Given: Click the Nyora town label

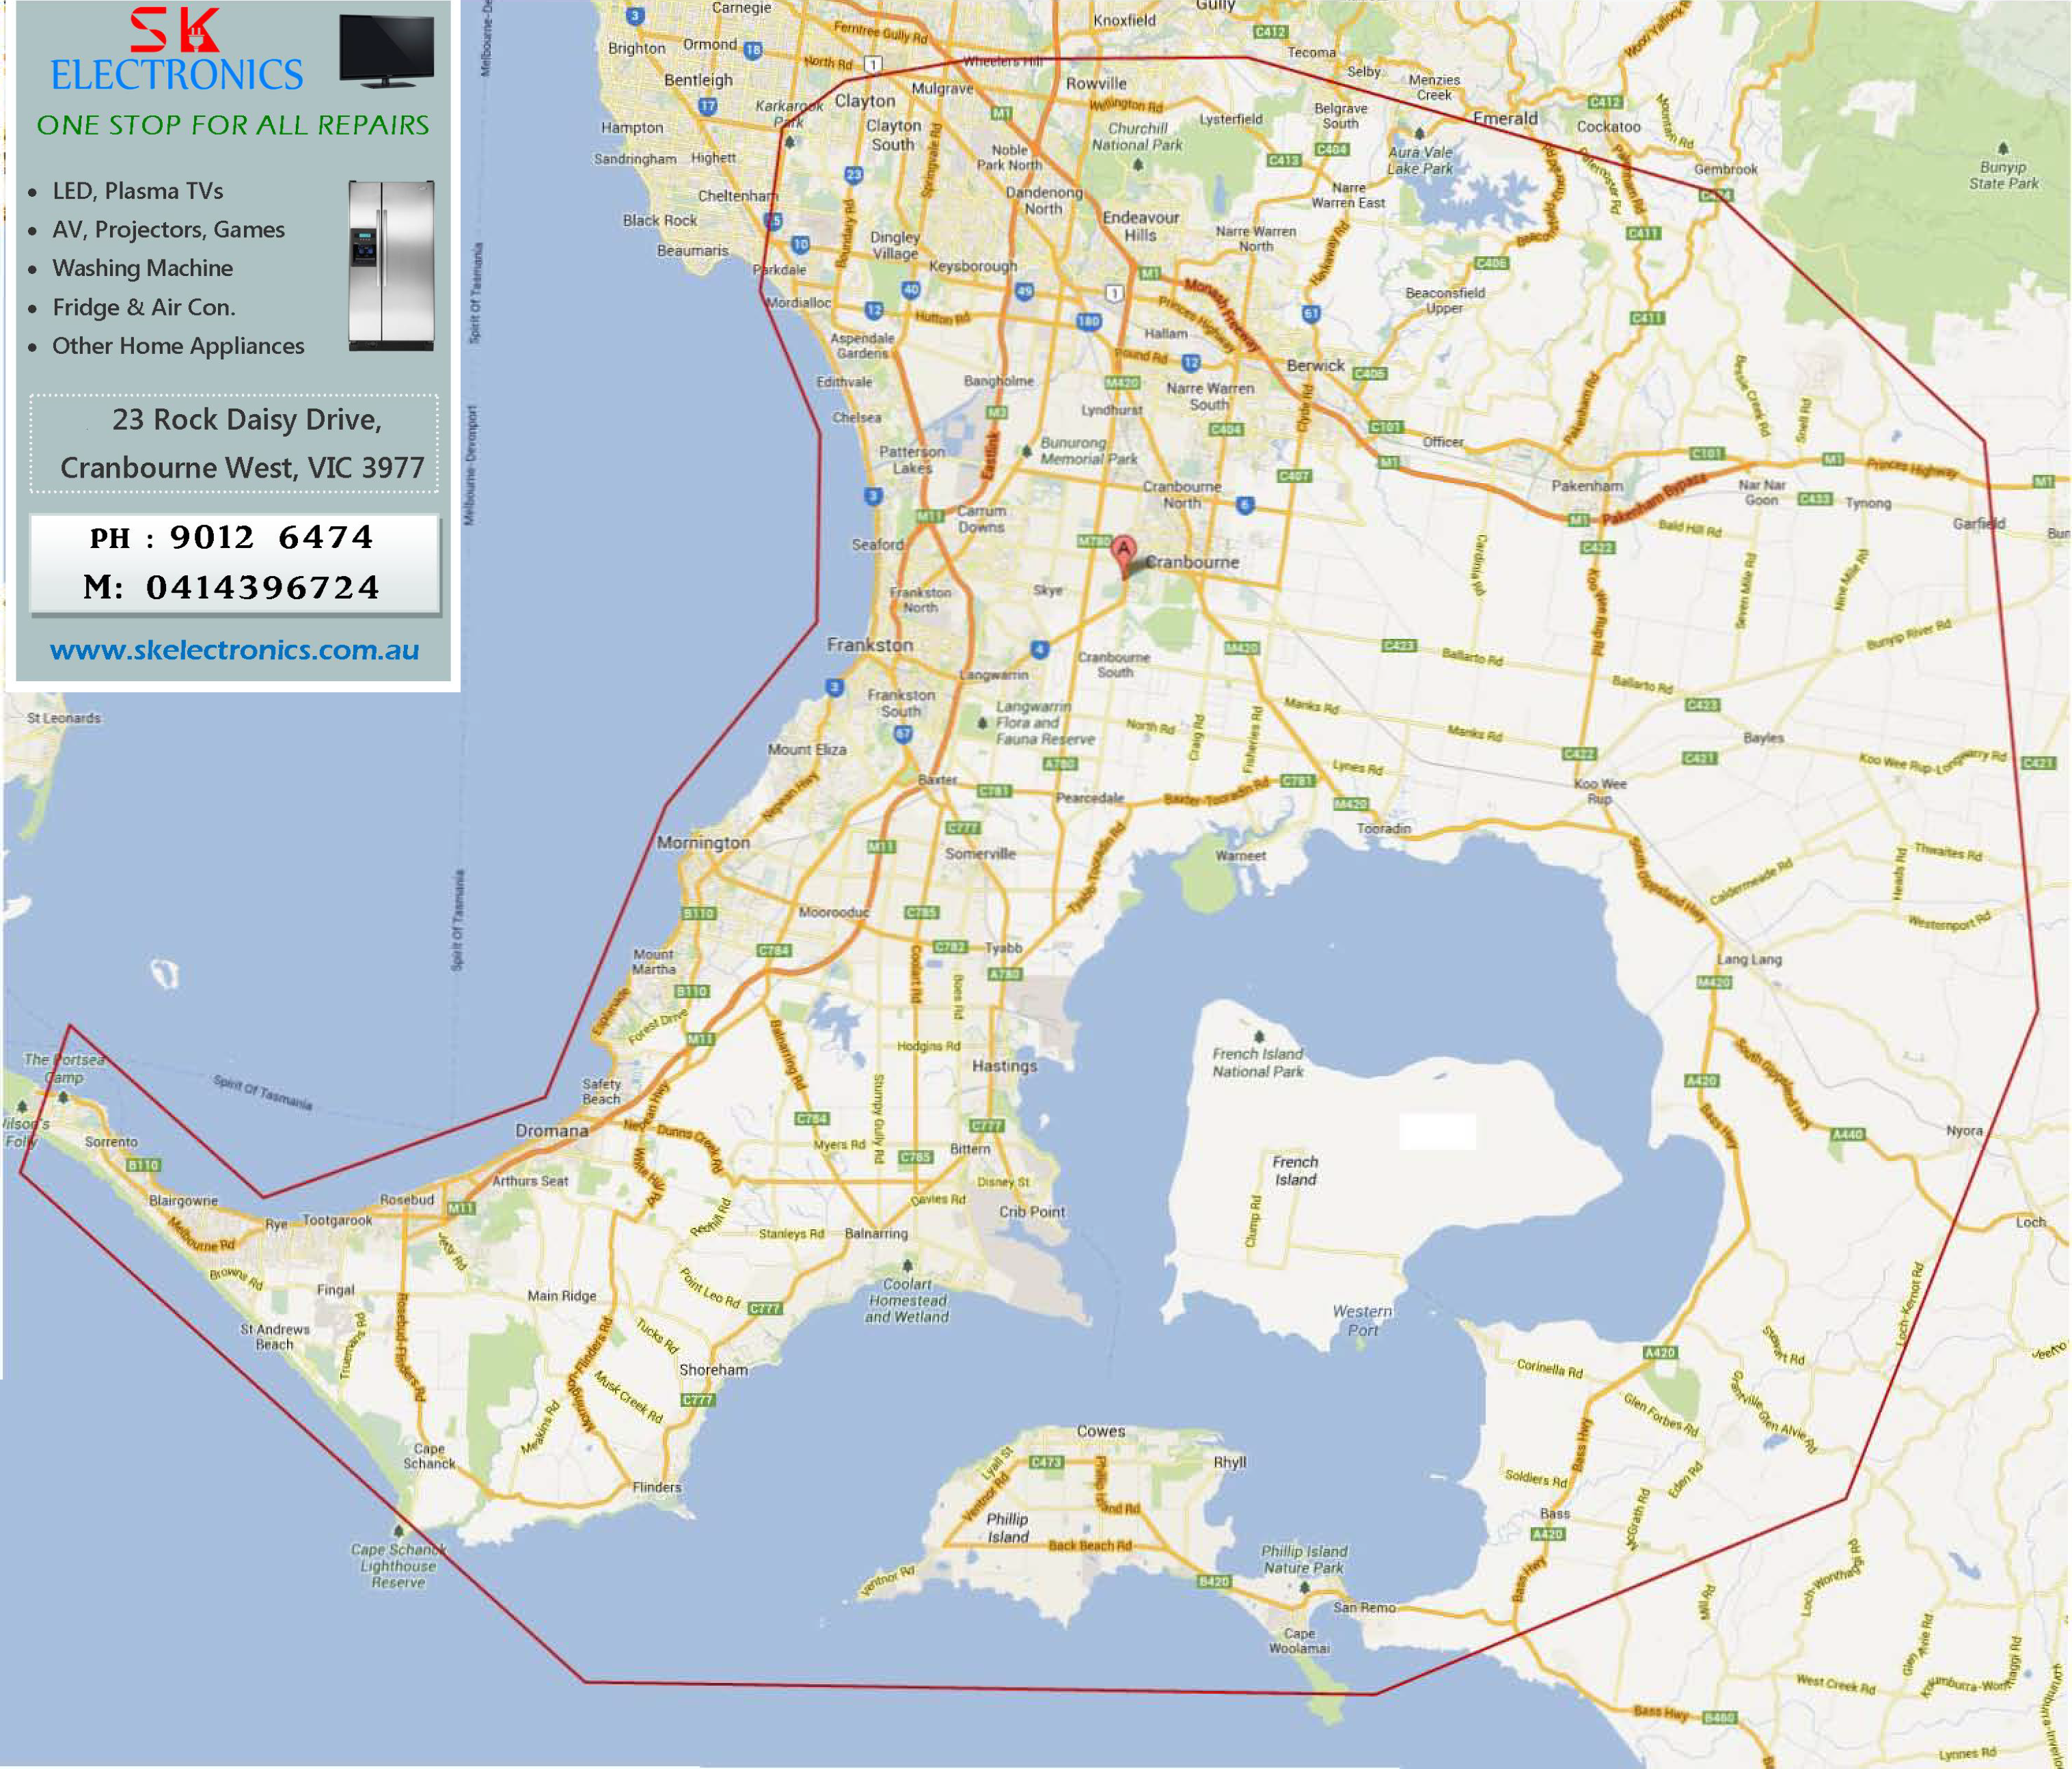Looking at the screenshot, I should click(1964, 1131).
